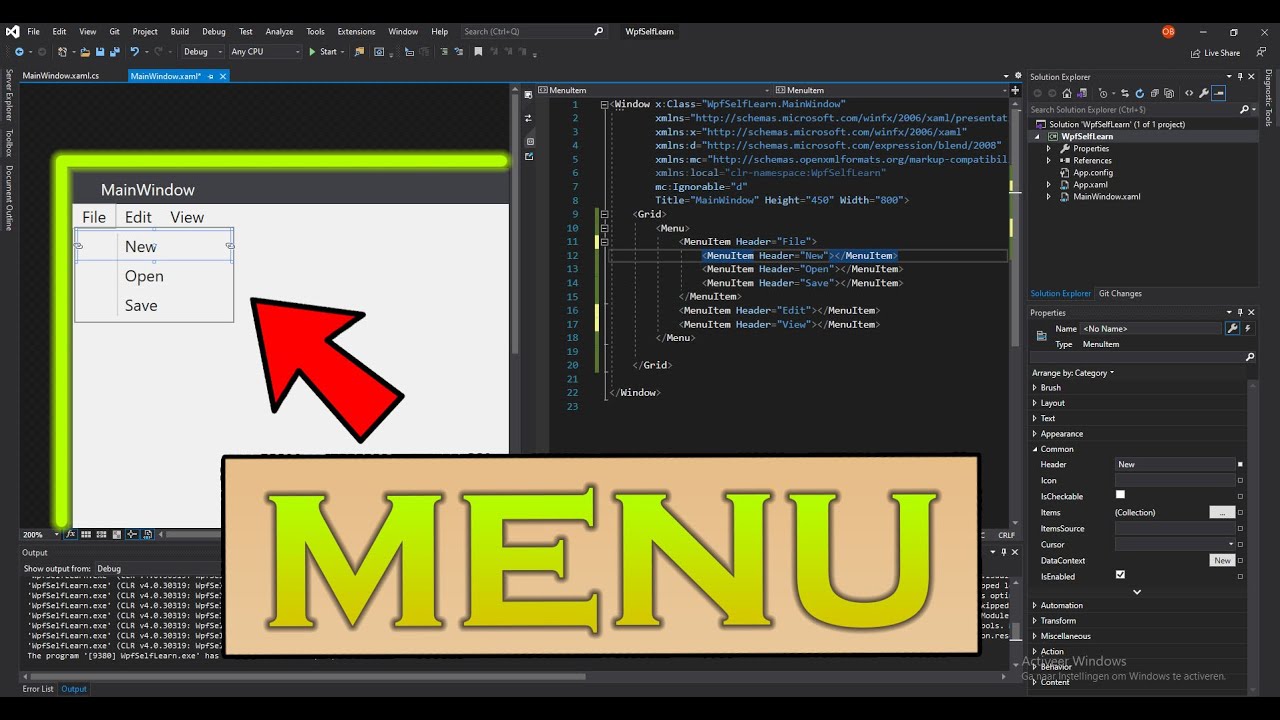
Task: Close the MainWindow.xaml tab
Action: tap(224, 76)
